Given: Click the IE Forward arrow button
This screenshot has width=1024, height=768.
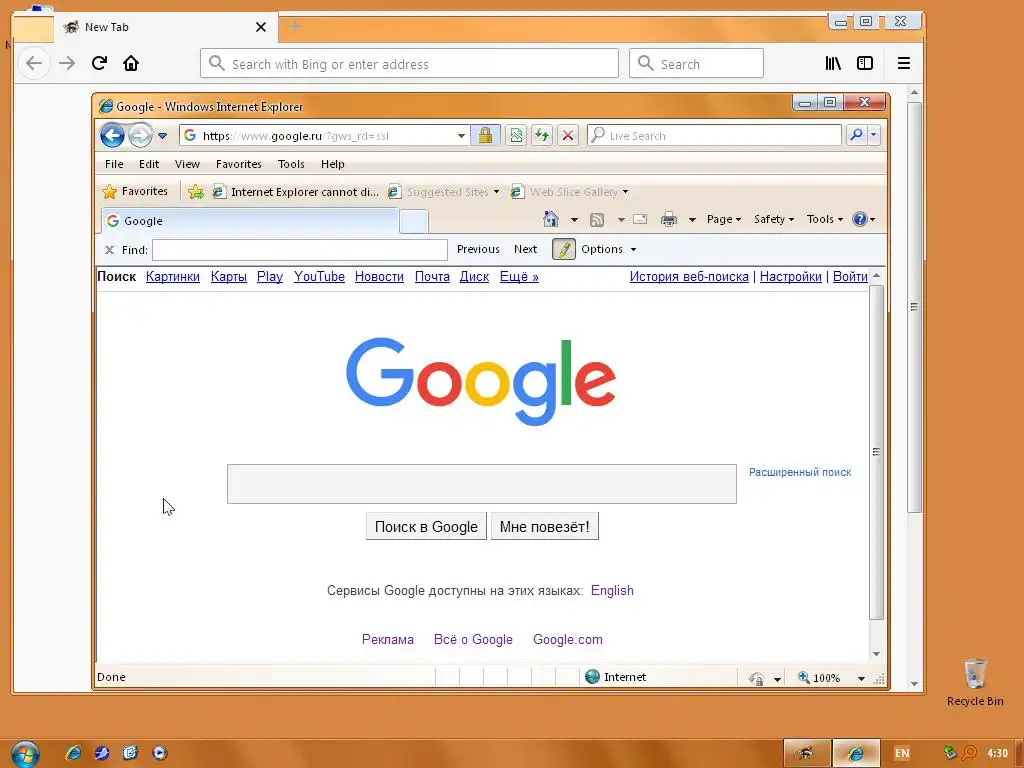Looking at the screenshot, I should [140, 136].
